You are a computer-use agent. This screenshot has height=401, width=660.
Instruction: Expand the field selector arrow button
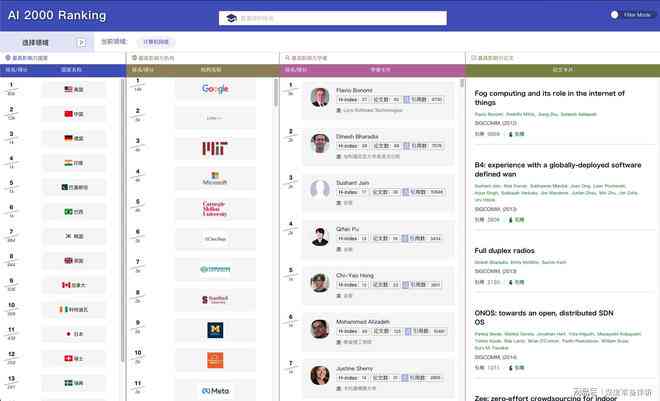coord(82,42)
